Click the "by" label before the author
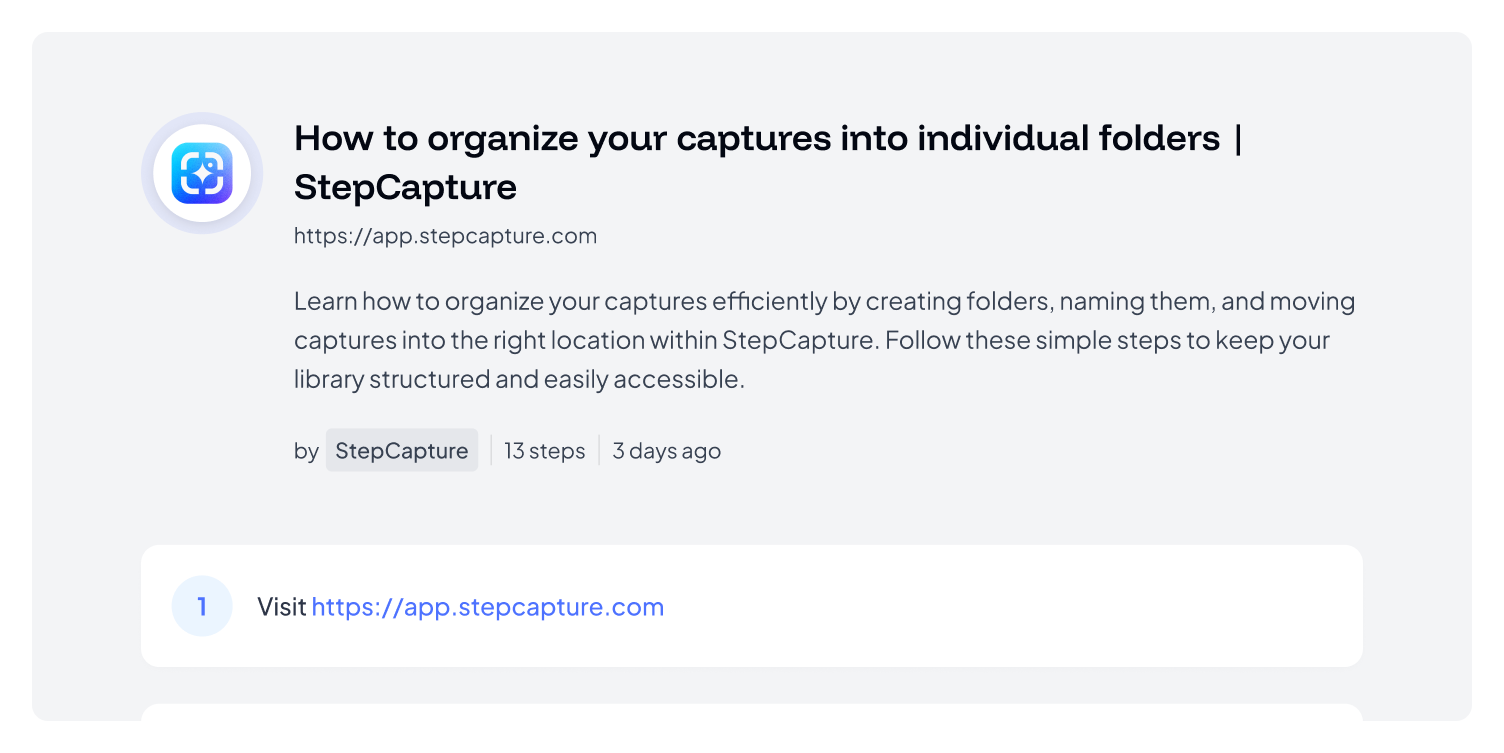The width and height of the screenshot is (1504, 753). click(x=306, y=451)
